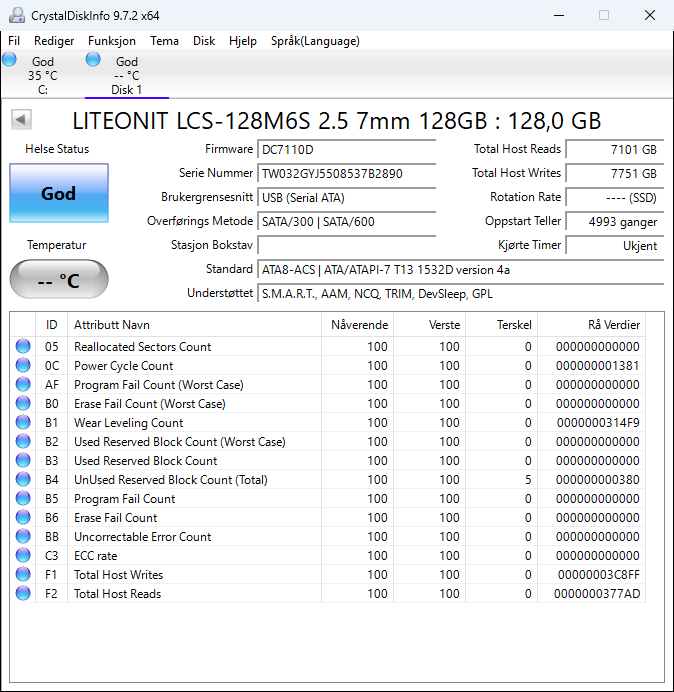674x692 pixels.
Task: Click status orb of Uncorrectable Error Count row
Action: pos(23,536)
